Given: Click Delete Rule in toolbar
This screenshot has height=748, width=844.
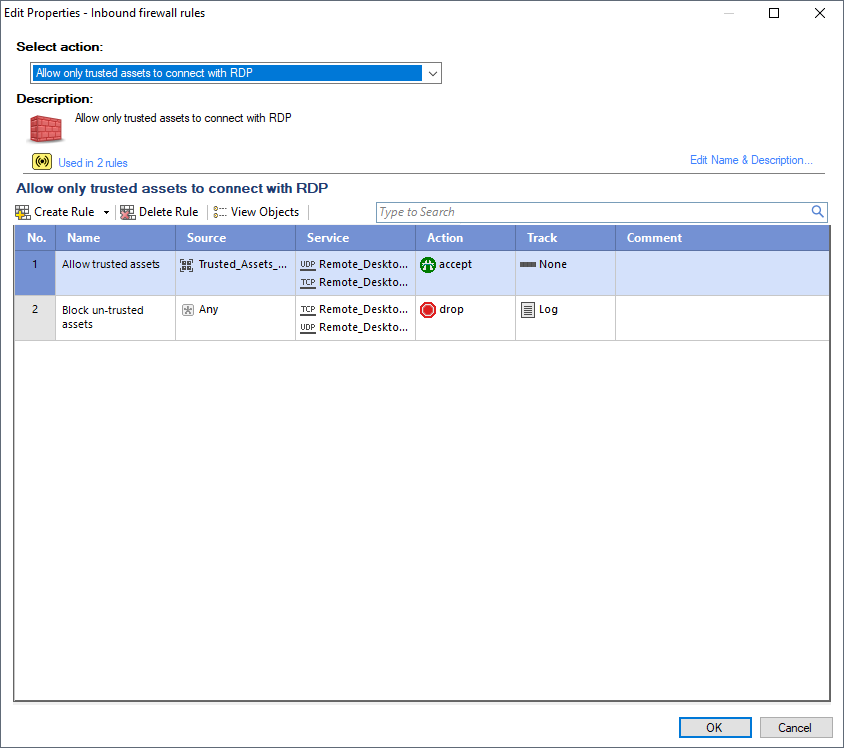Looking at the screenshot, I should [159, 212].
